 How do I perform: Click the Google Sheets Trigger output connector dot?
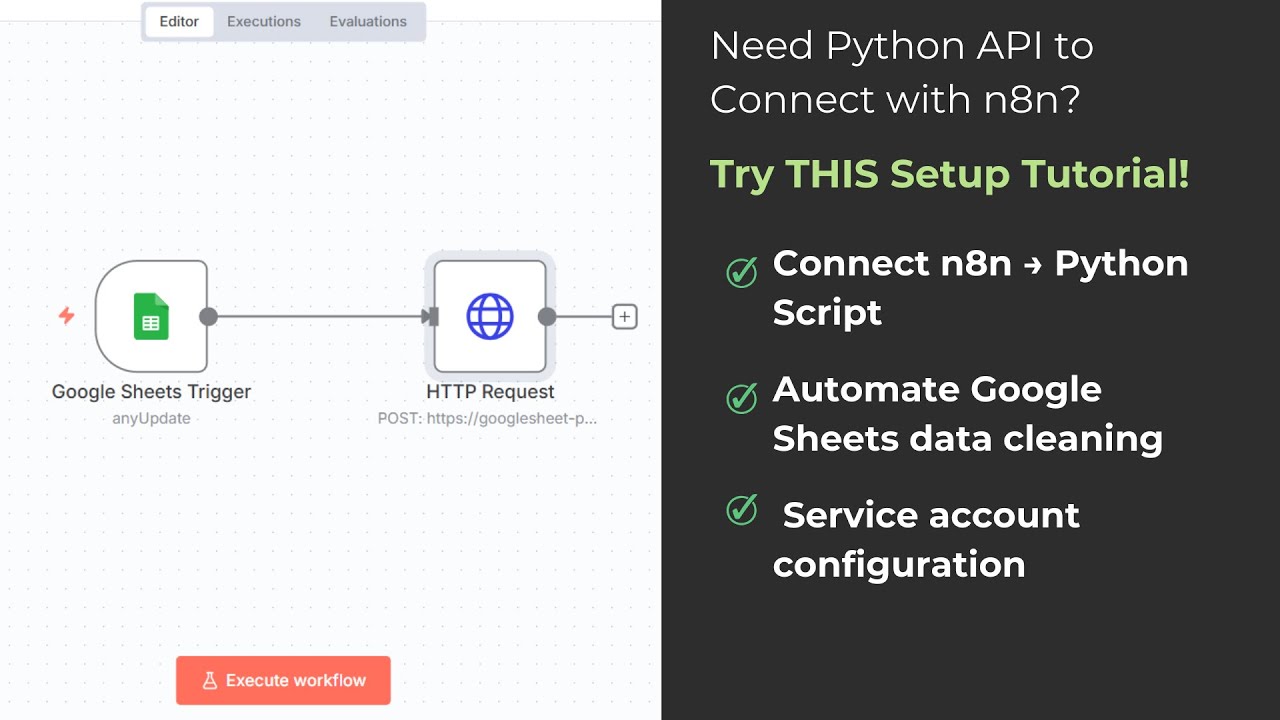point(208,317)
